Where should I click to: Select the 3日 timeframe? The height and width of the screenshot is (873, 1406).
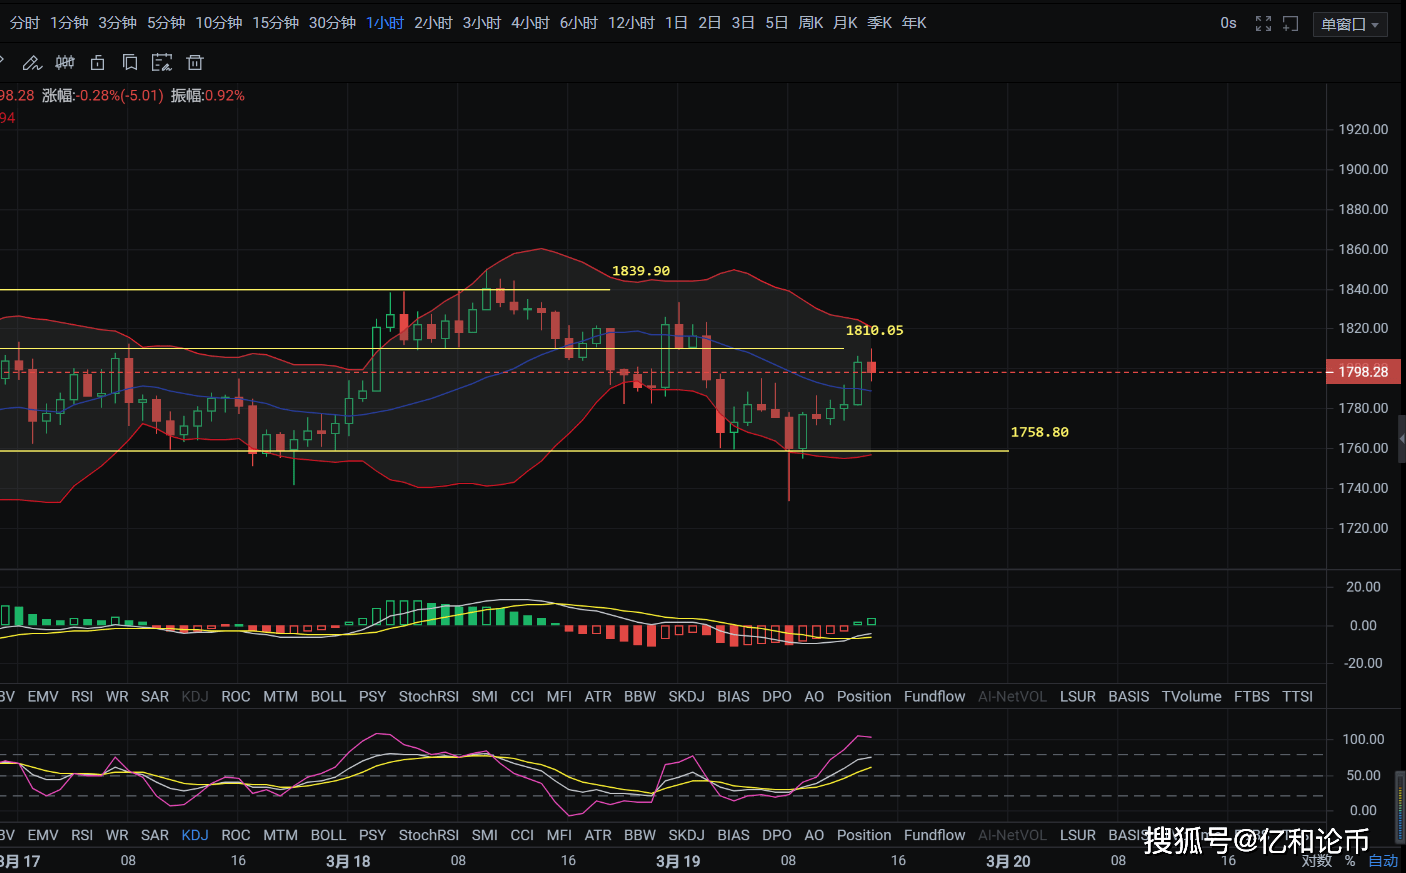(743, 23)
